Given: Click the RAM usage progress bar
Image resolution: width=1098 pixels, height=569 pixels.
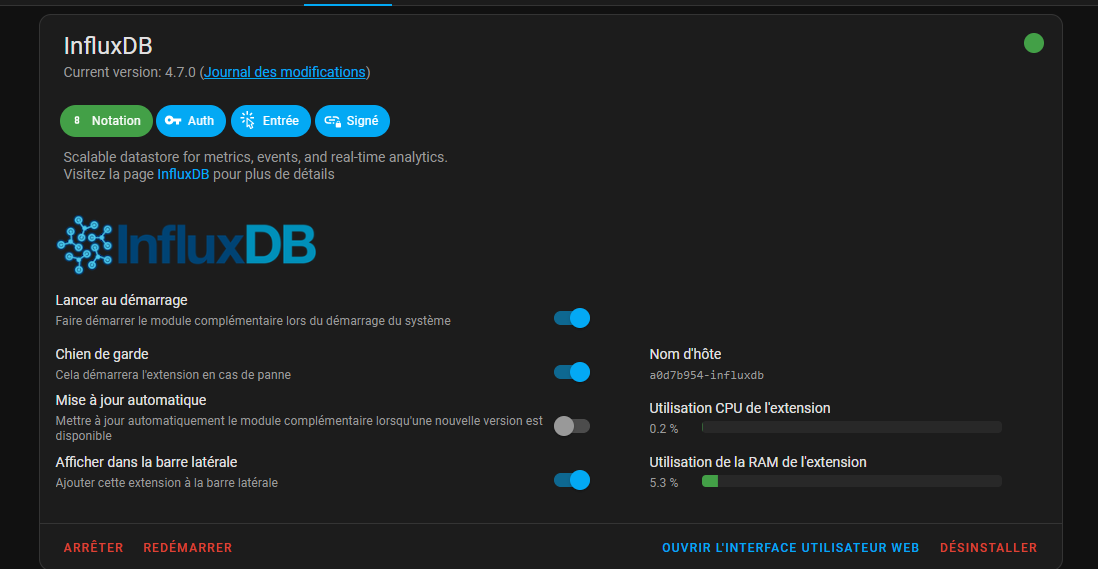Looking at the screenshot, I should 852,481.
